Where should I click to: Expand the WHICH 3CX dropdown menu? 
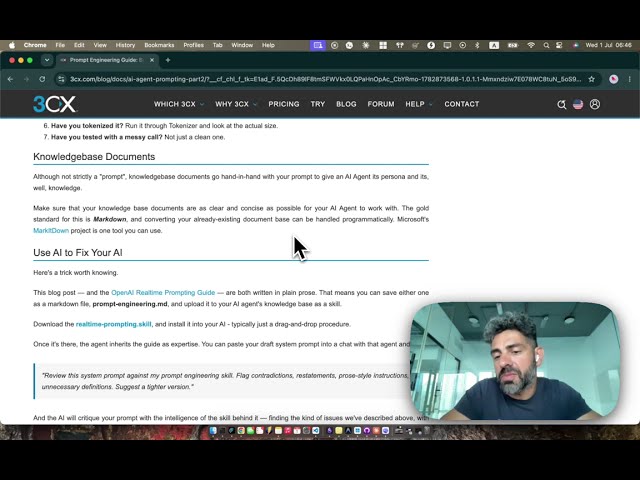[x=179, y=104]
